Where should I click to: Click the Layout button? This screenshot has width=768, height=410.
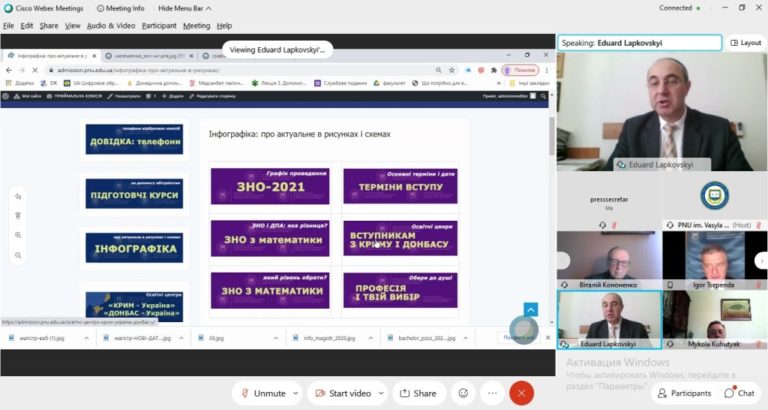coord(746,43)
